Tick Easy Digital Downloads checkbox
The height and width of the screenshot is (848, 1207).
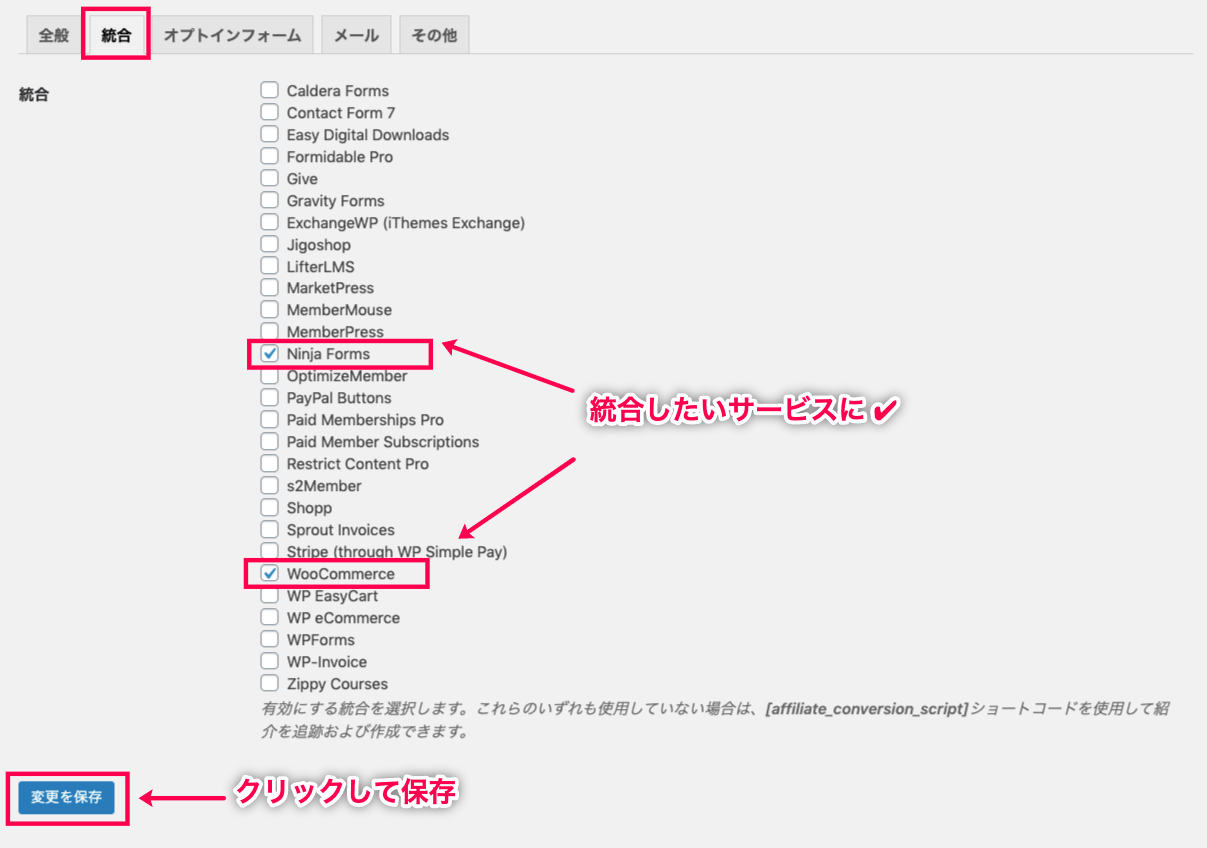tap(269, 134)
